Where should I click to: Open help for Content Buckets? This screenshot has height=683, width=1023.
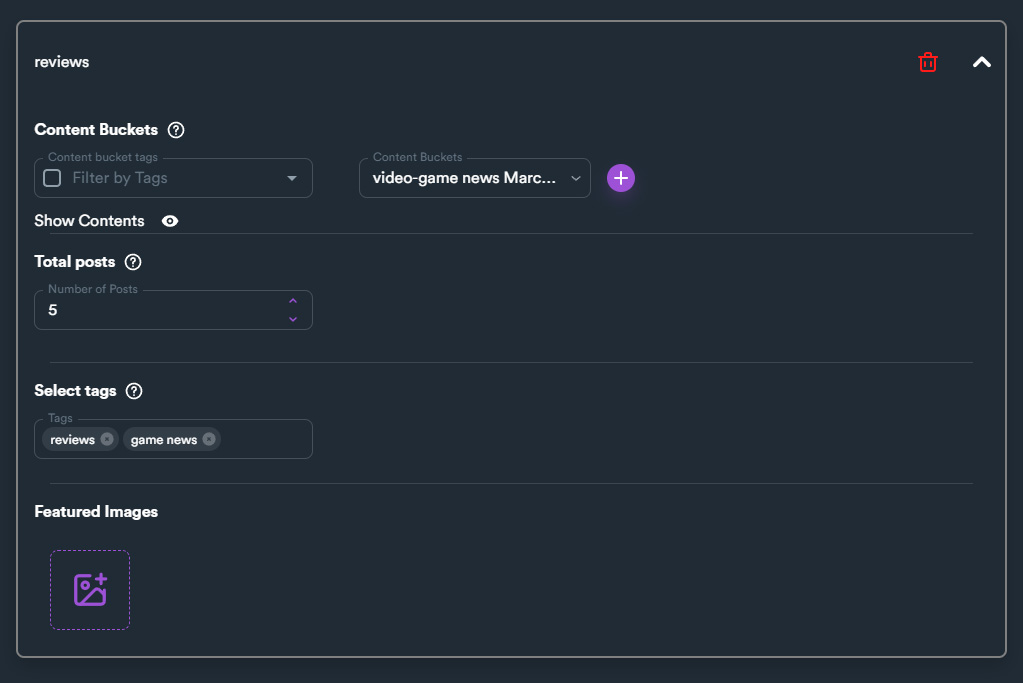coord(176,130)
